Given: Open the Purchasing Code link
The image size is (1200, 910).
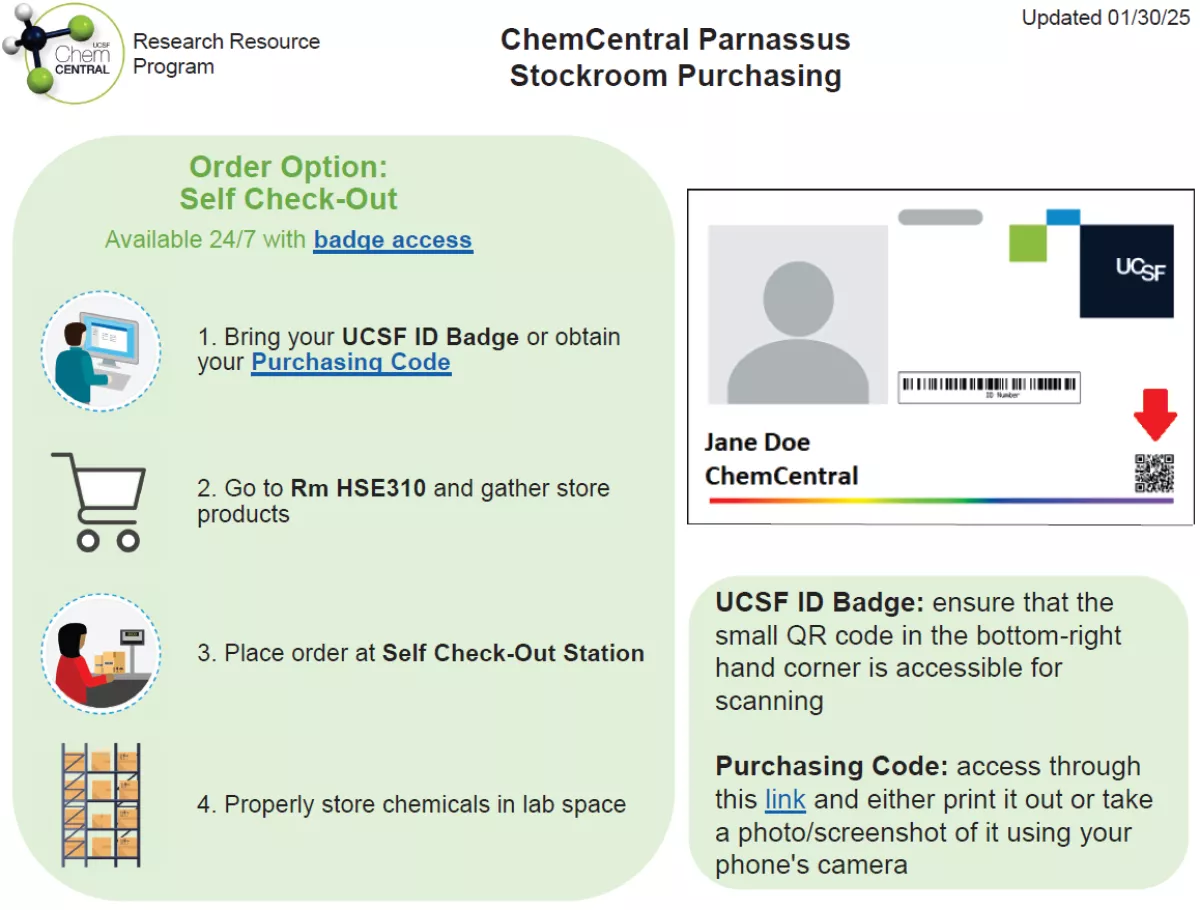Looking at the screenshot, I should pyautogui.click(x=351, y=363).
